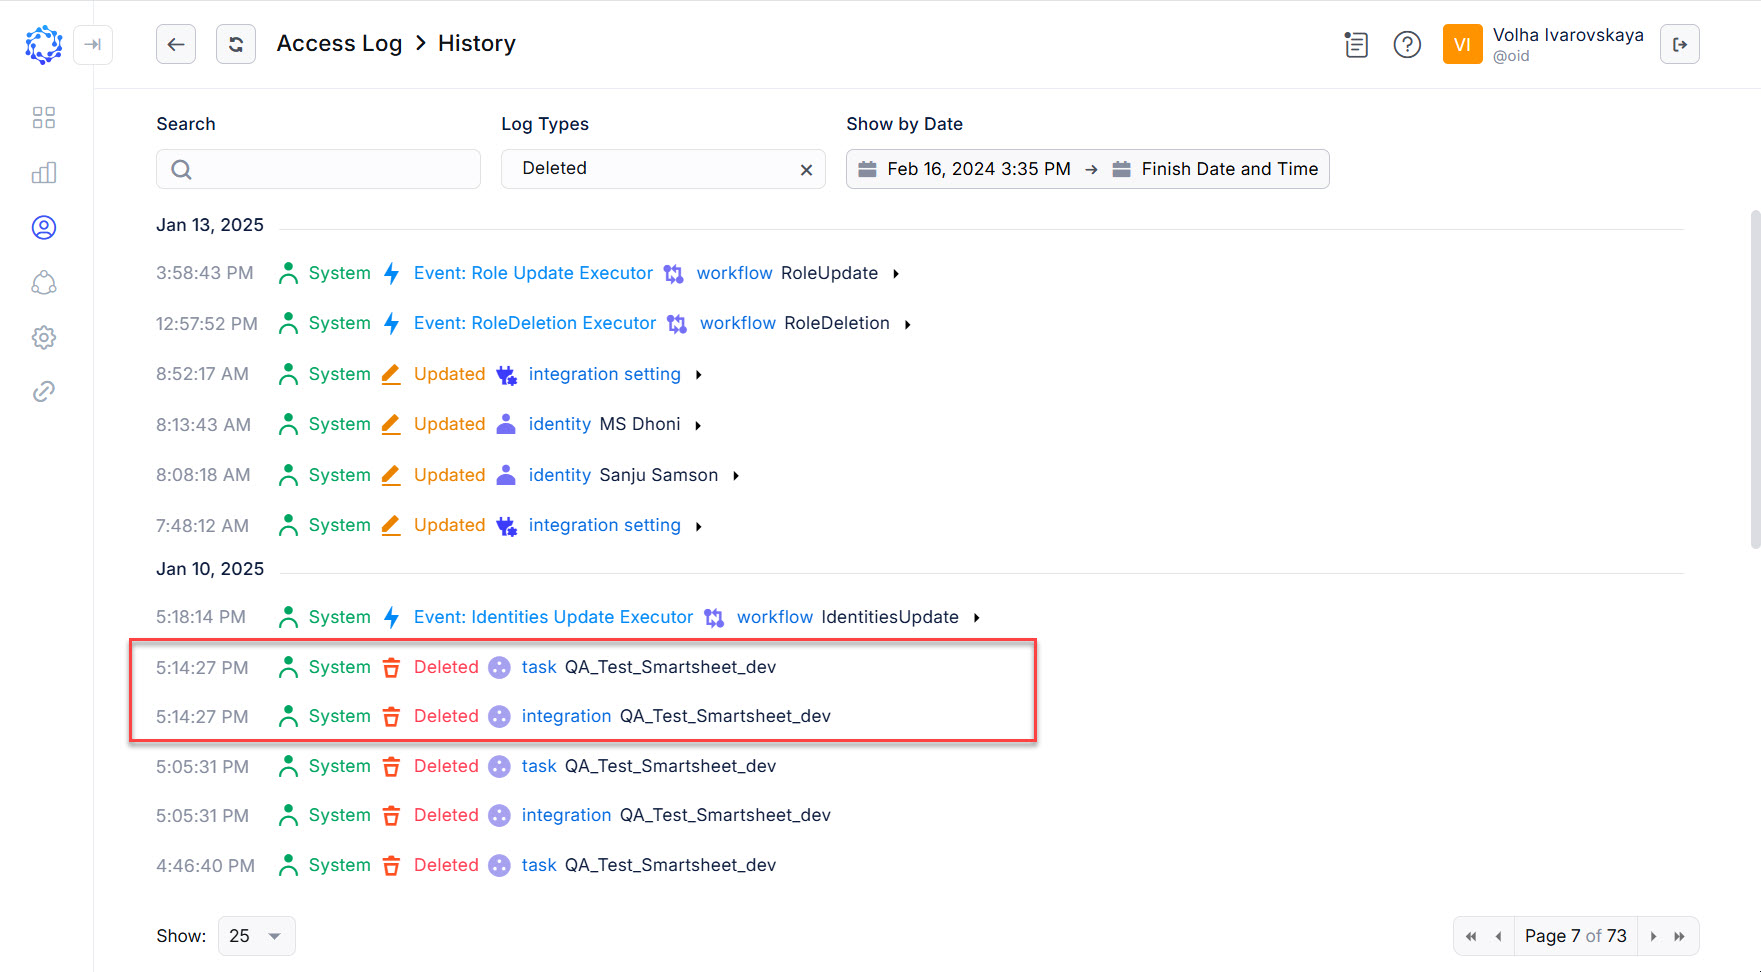Open the settings gear icon in sidebar
This screenshot has height=972, width=1761.
(43, 337)
